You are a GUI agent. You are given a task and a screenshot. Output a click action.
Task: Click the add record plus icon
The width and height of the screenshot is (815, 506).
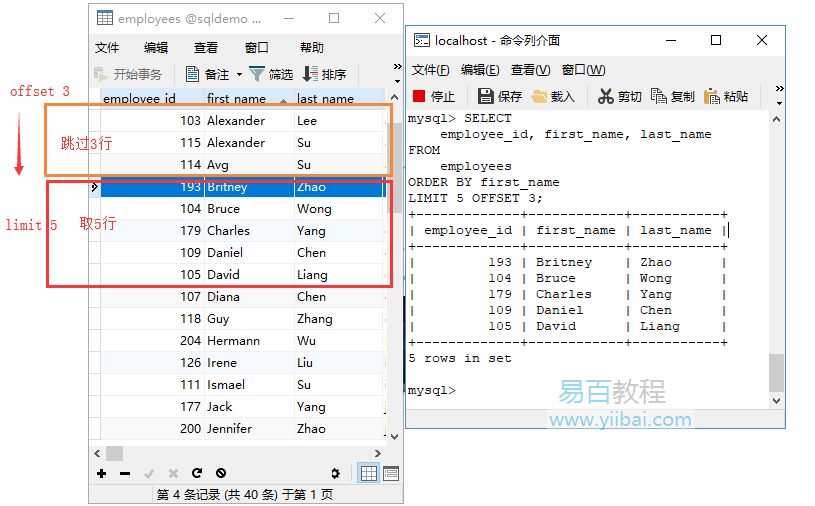(x=101, y=473)
